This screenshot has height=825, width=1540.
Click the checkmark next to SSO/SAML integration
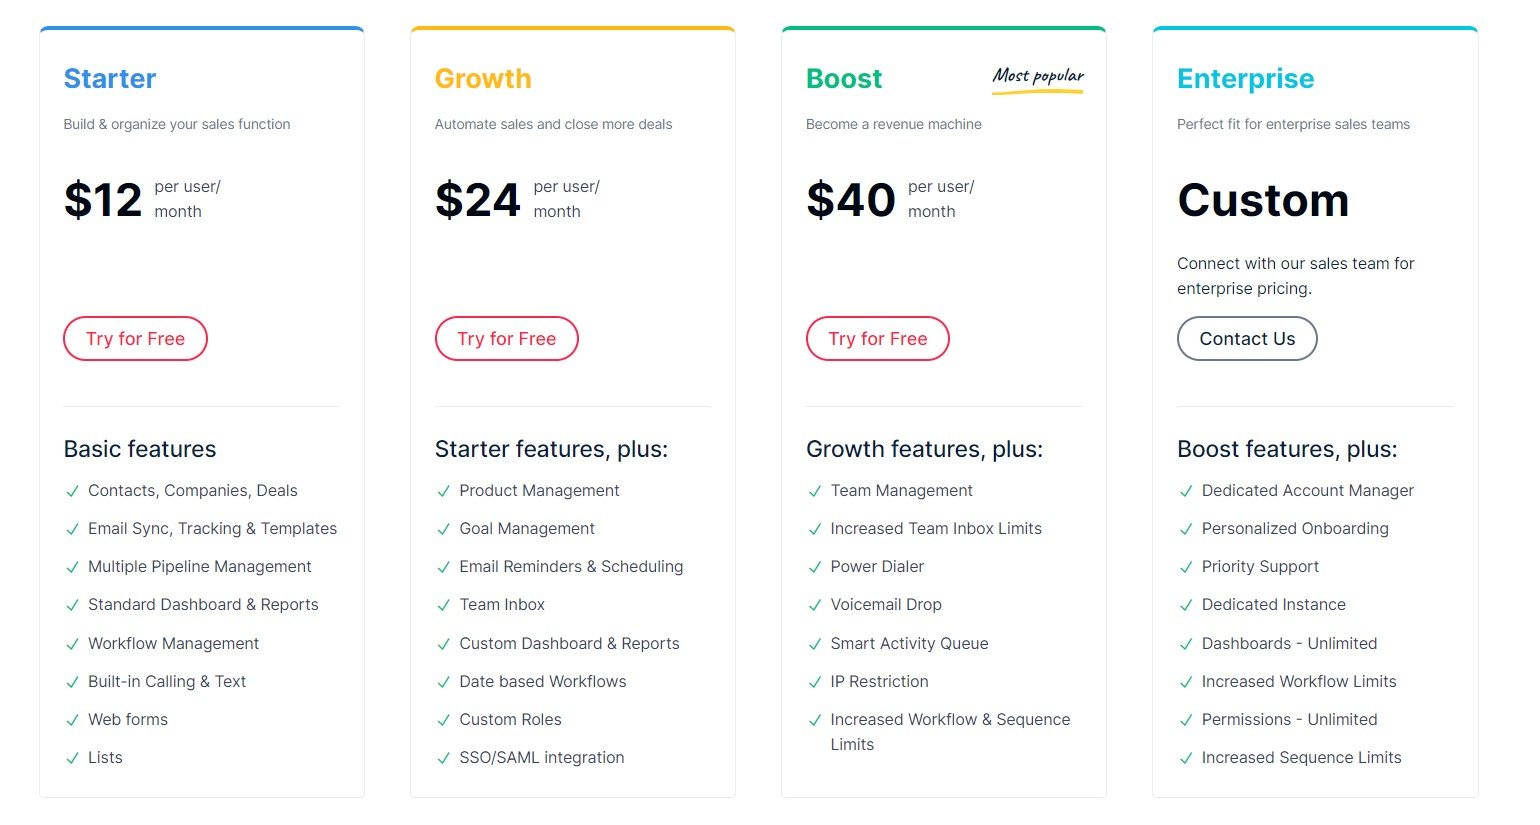(x=443, y=758)
